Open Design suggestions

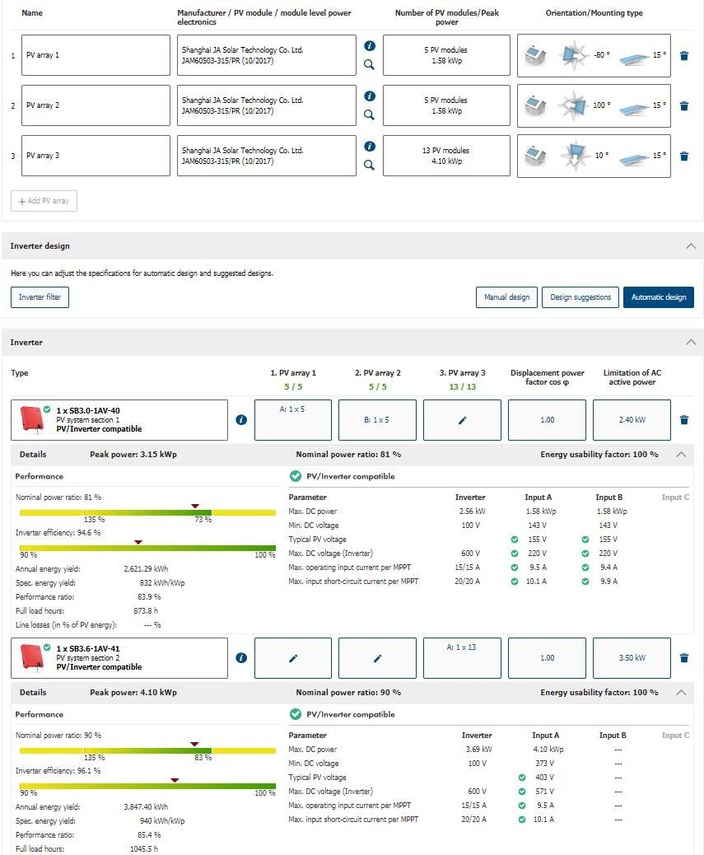pos(580,297)
